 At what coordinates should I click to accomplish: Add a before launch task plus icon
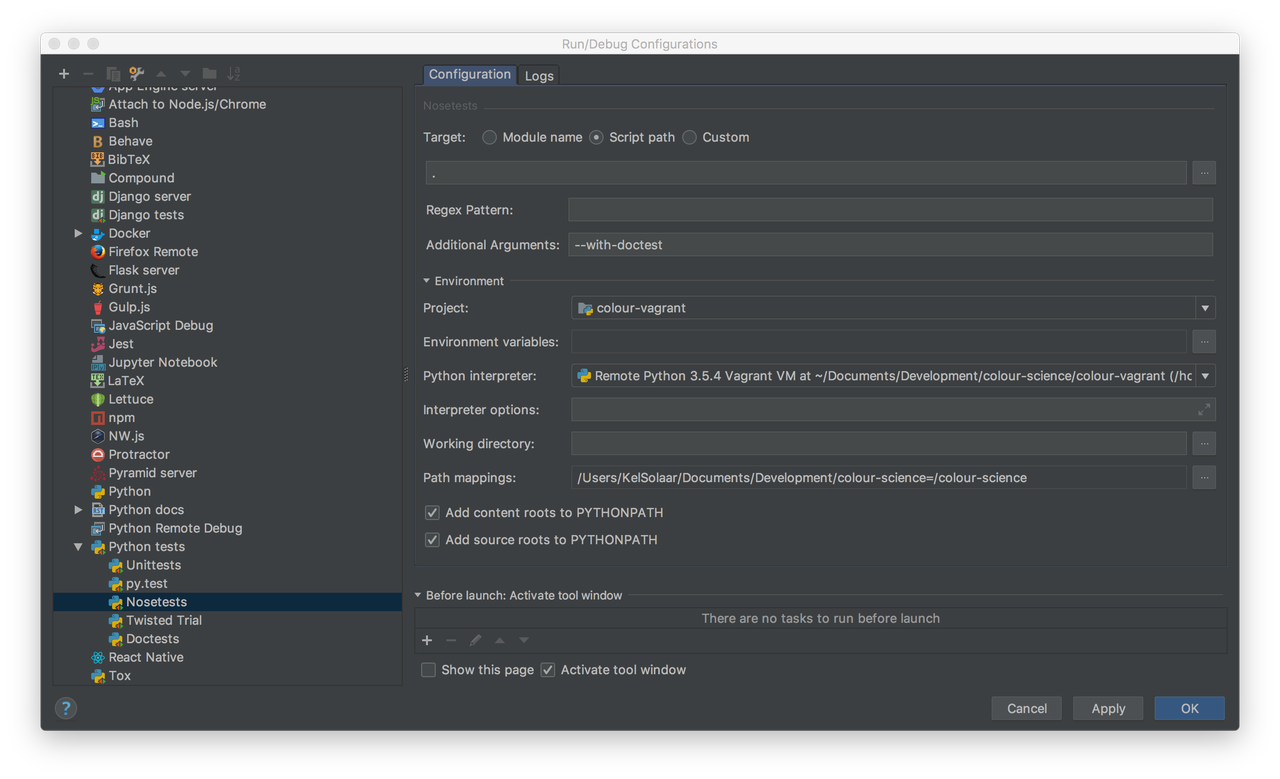427,640
